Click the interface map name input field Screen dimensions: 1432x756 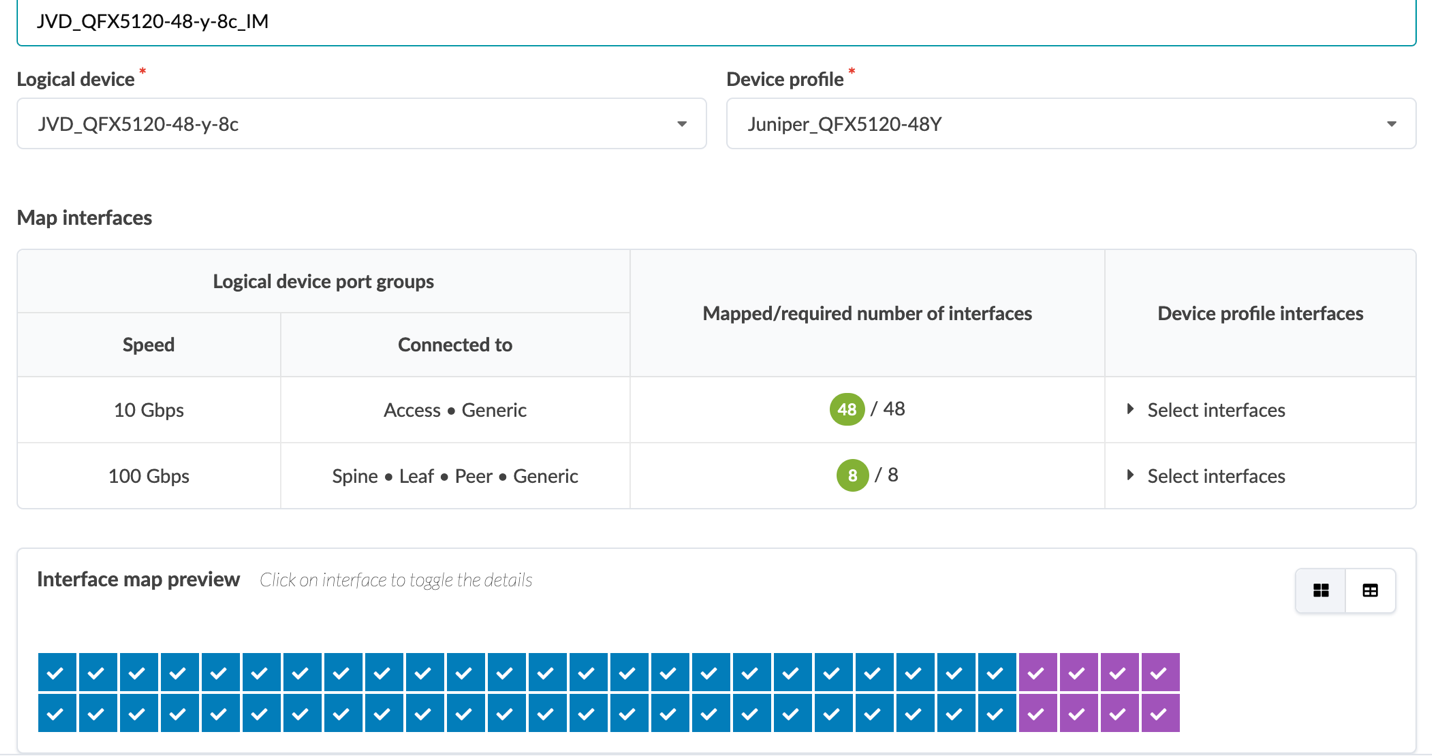(x=715, y=21)
